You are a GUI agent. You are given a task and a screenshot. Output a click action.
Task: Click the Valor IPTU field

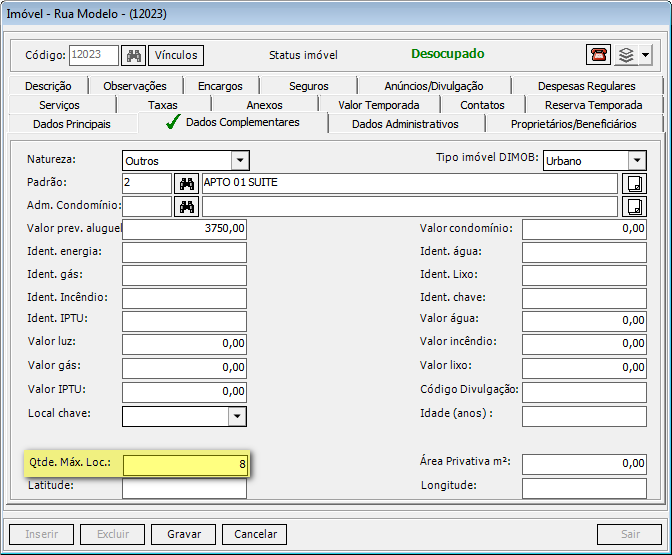tap(184, 393)
